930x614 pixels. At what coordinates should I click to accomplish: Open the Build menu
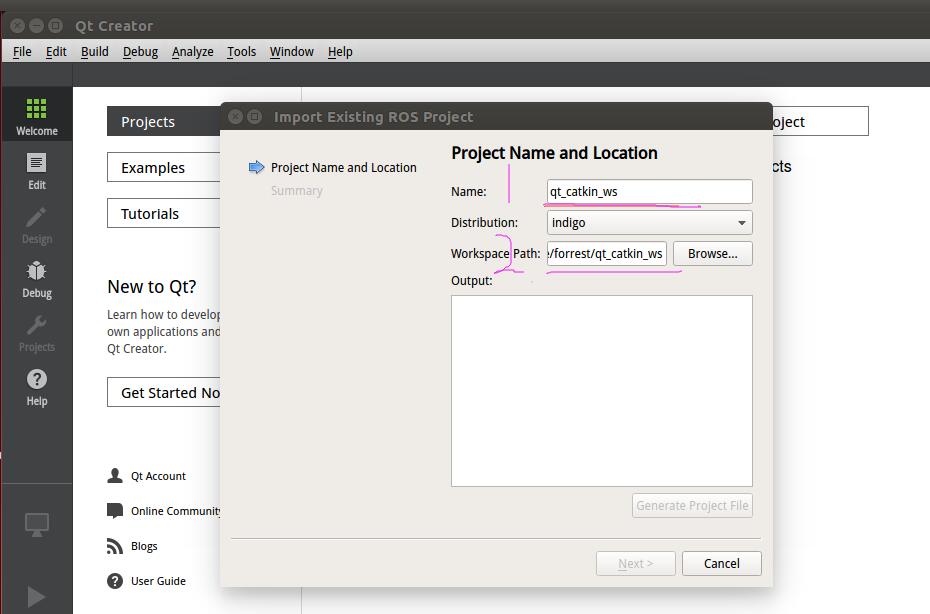click(95, 52)
